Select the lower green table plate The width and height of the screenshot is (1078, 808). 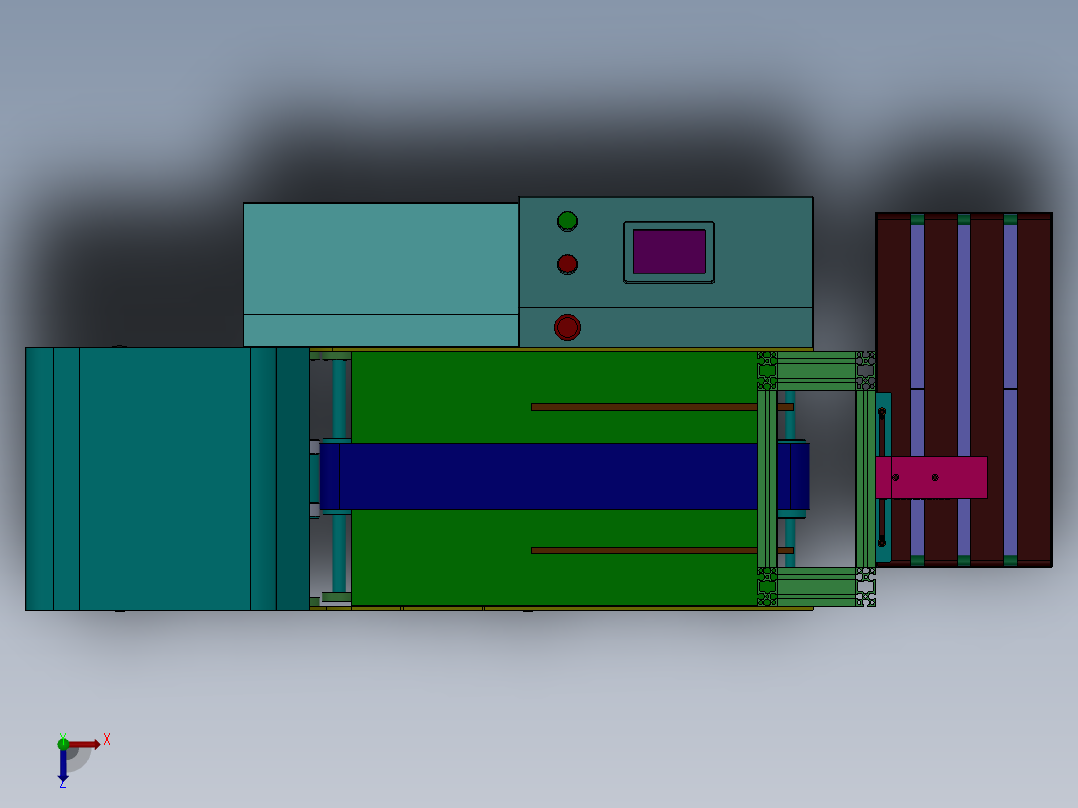pos(554,558)
